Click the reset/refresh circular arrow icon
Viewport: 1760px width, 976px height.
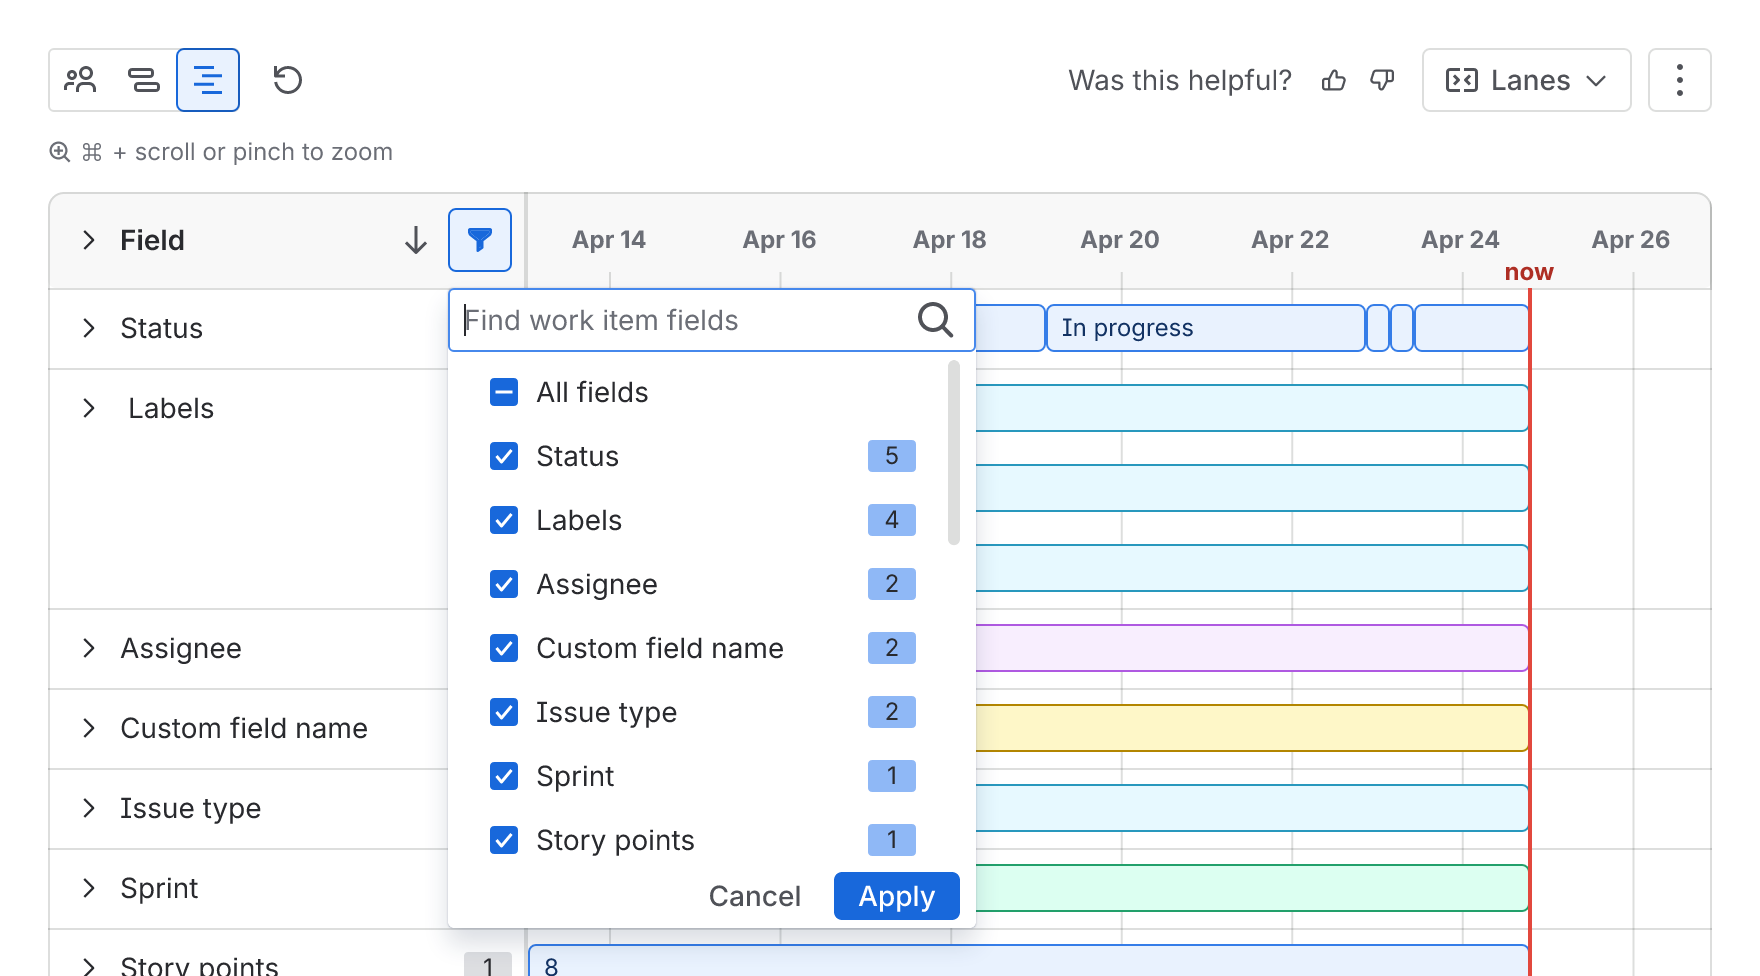click(x=288, y=80)
